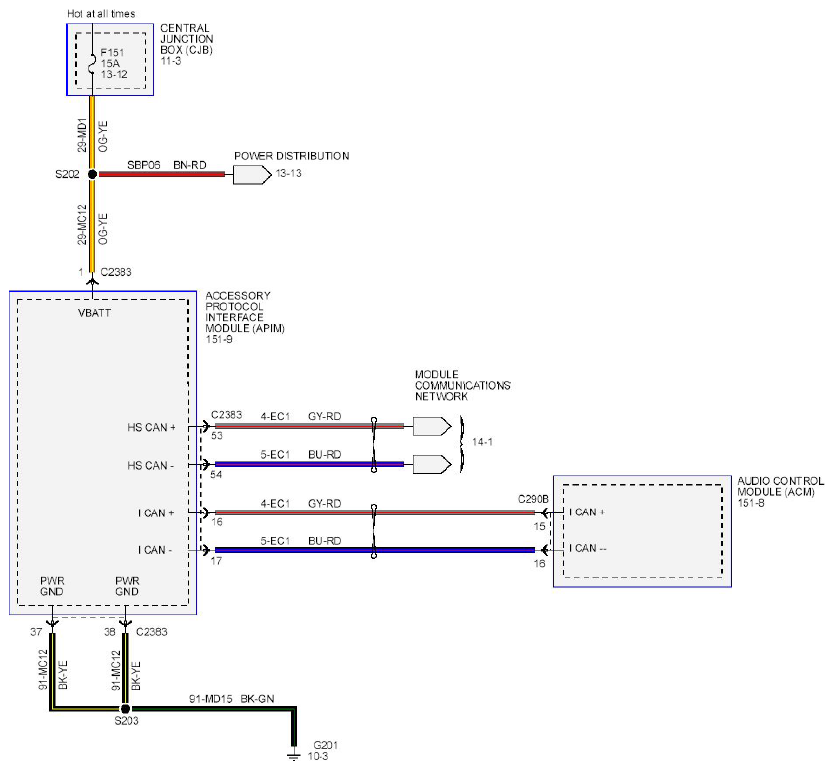Click the "F151" fuse designation
This screenshot has width=834, height=770.
tap(112, 53)
